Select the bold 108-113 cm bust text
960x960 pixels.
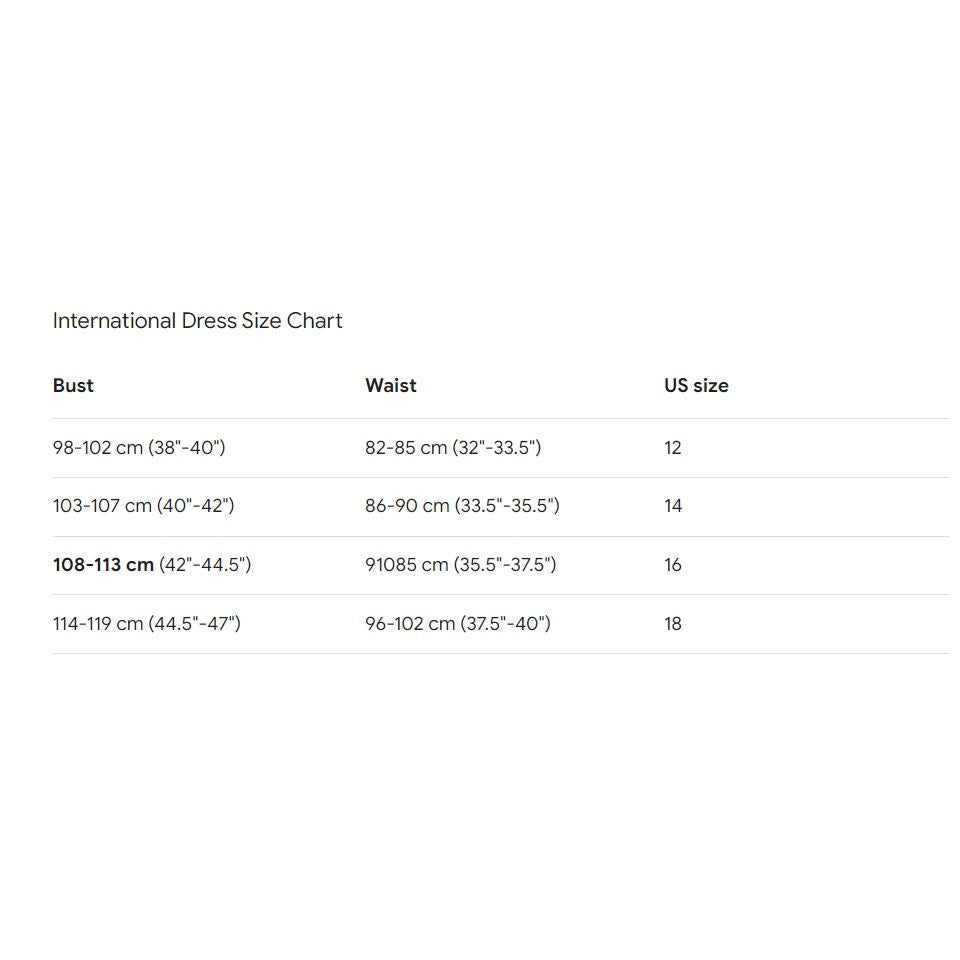point(103,564)
